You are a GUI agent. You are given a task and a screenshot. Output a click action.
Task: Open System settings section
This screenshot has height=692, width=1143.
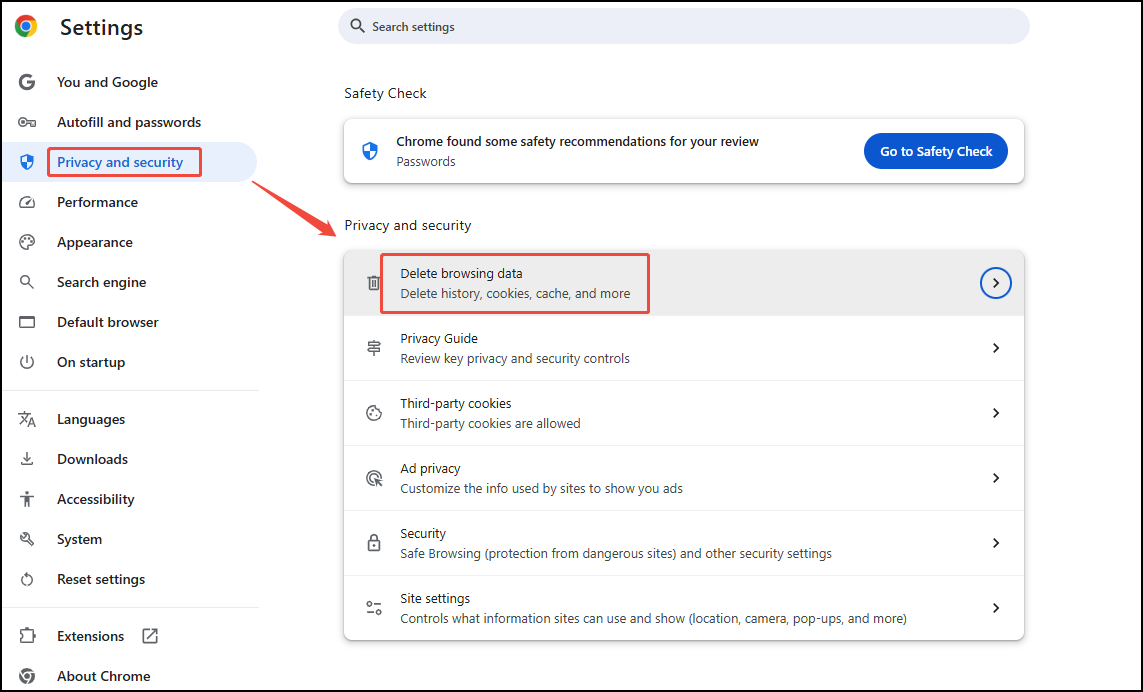point(79,539)
